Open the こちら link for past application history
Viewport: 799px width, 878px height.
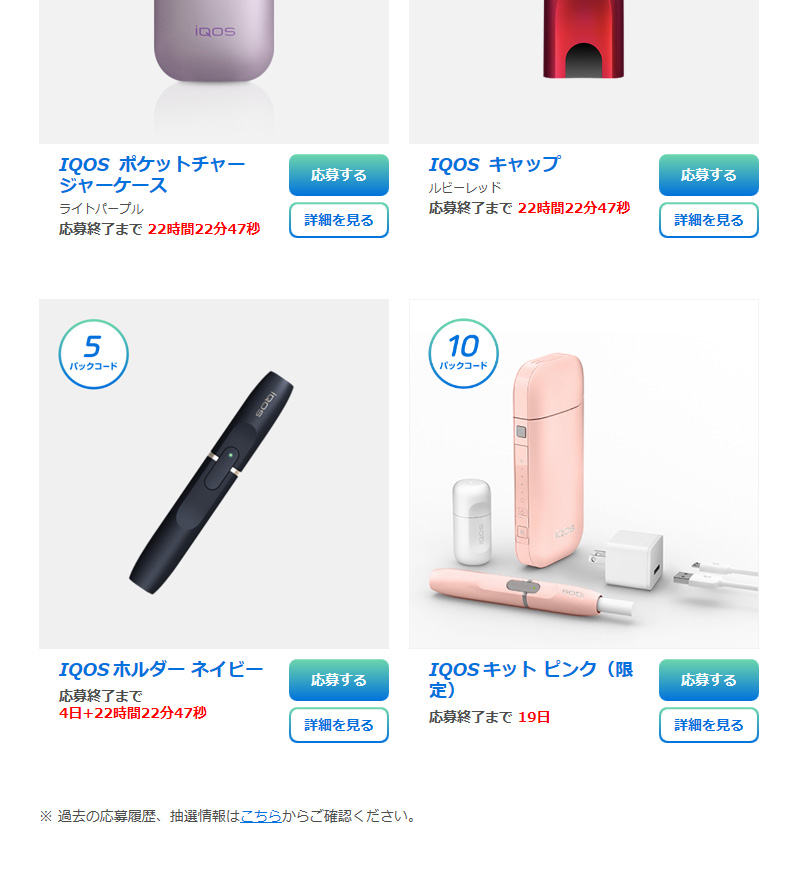pos(261,816)
